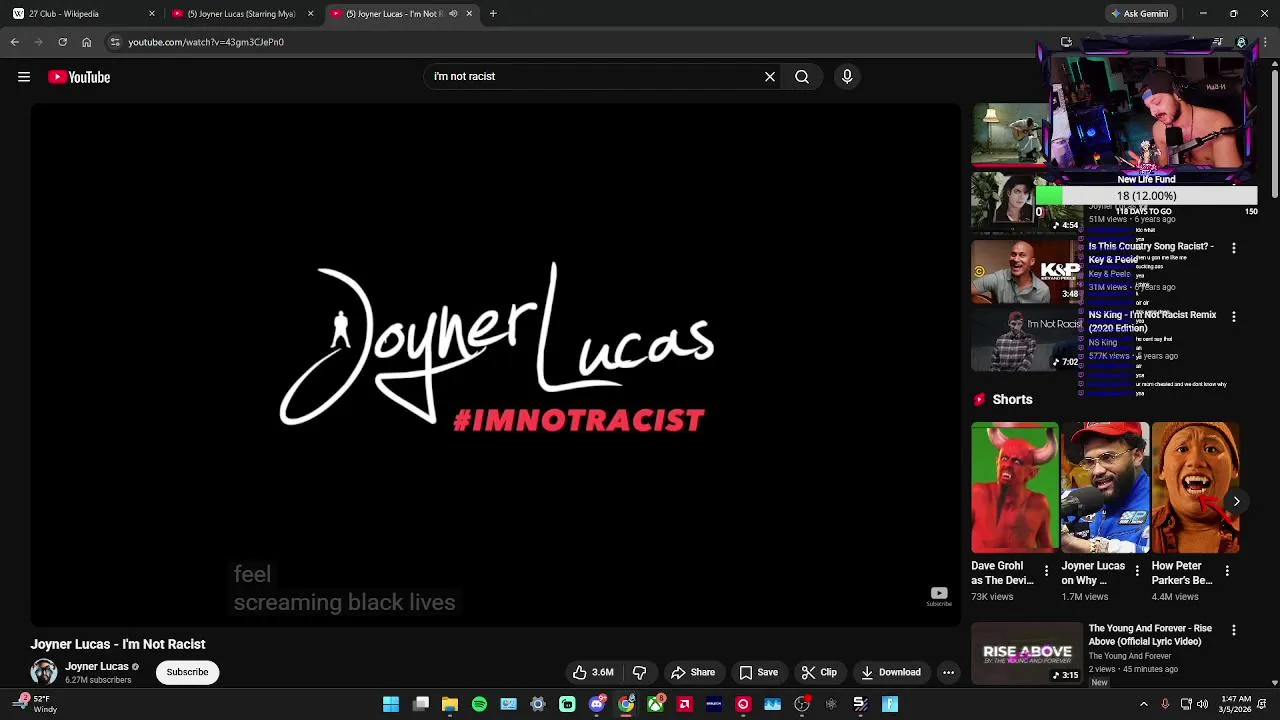Open Key & Peele country song video thumbnail
1280x720 pixels.
pyautogui.click(x=1027, y=271)
